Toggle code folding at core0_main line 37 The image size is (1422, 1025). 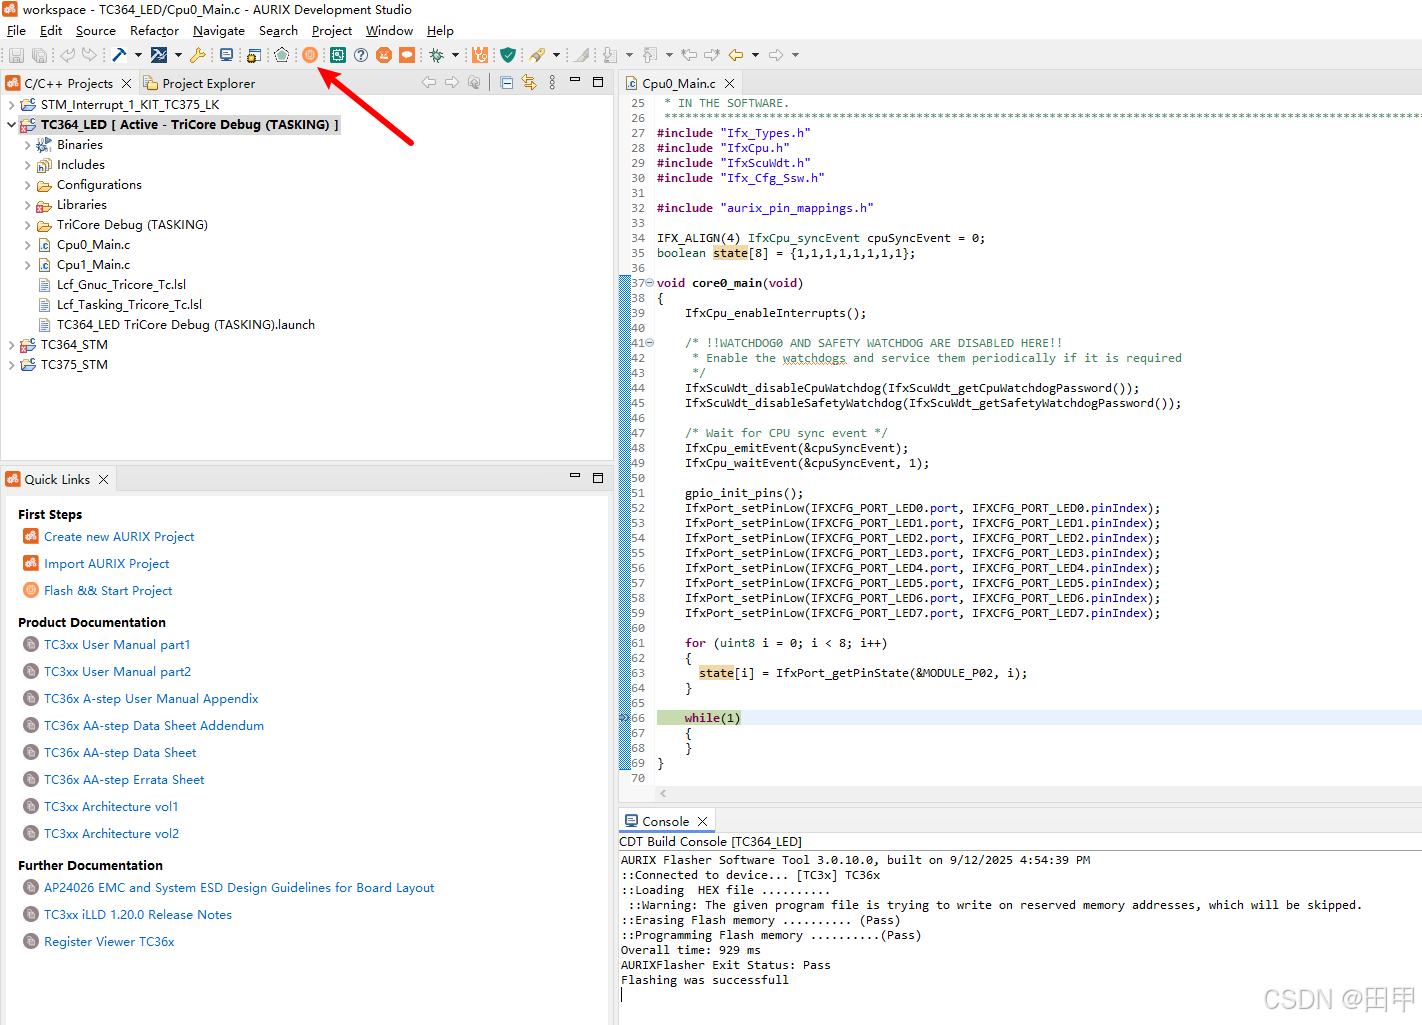tap(649, 283)
